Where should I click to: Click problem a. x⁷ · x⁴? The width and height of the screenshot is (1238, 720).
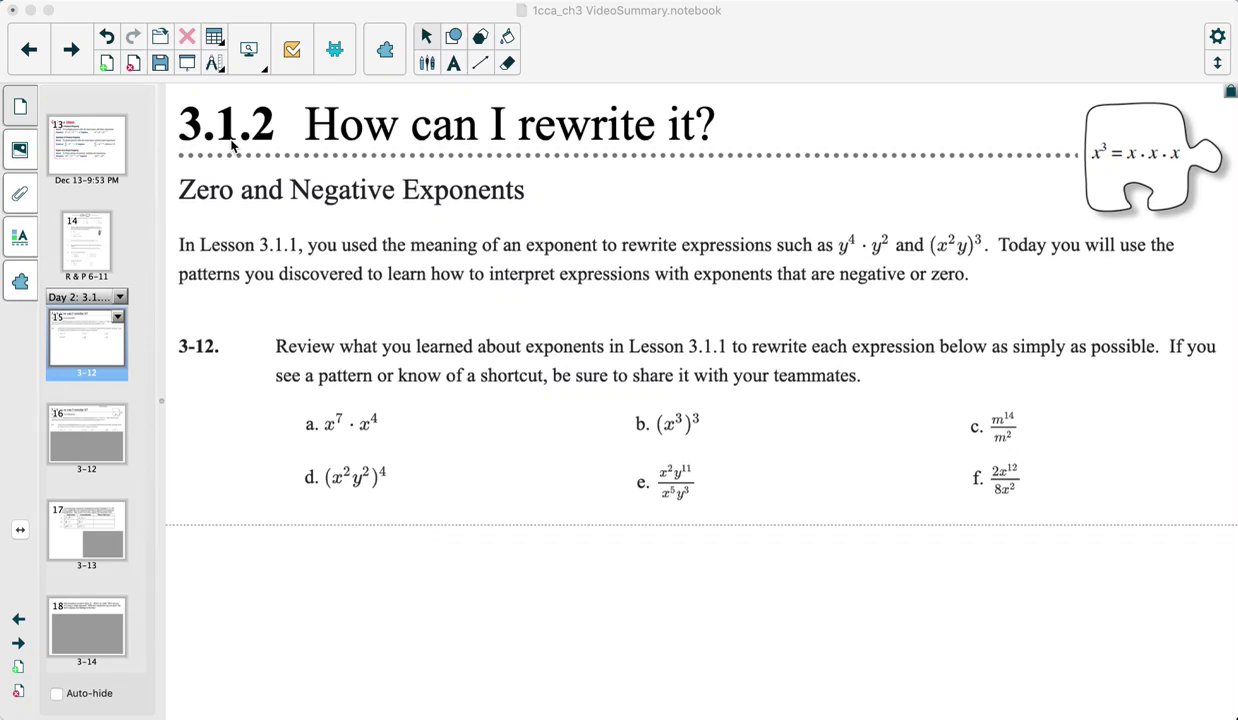point(342,424)
